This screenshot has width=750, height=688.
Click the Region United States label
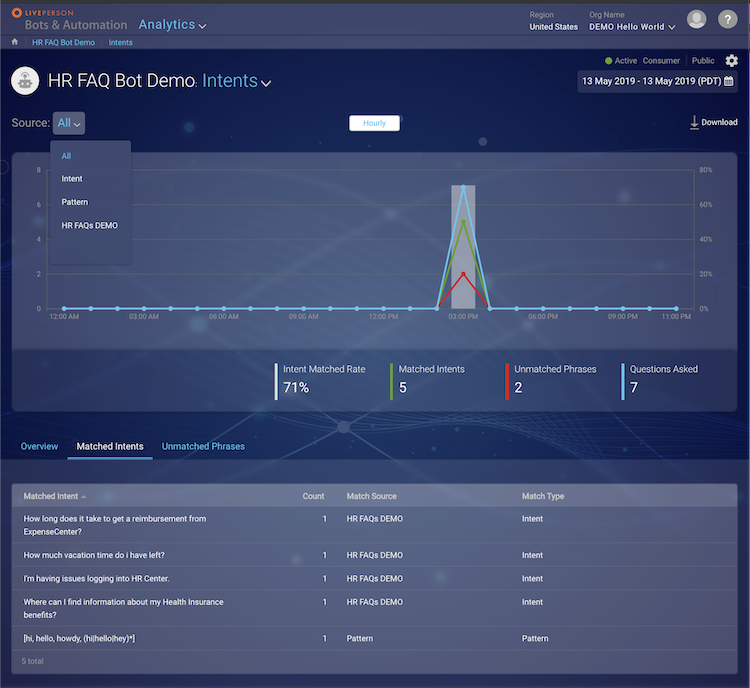[x=553, y=22]
